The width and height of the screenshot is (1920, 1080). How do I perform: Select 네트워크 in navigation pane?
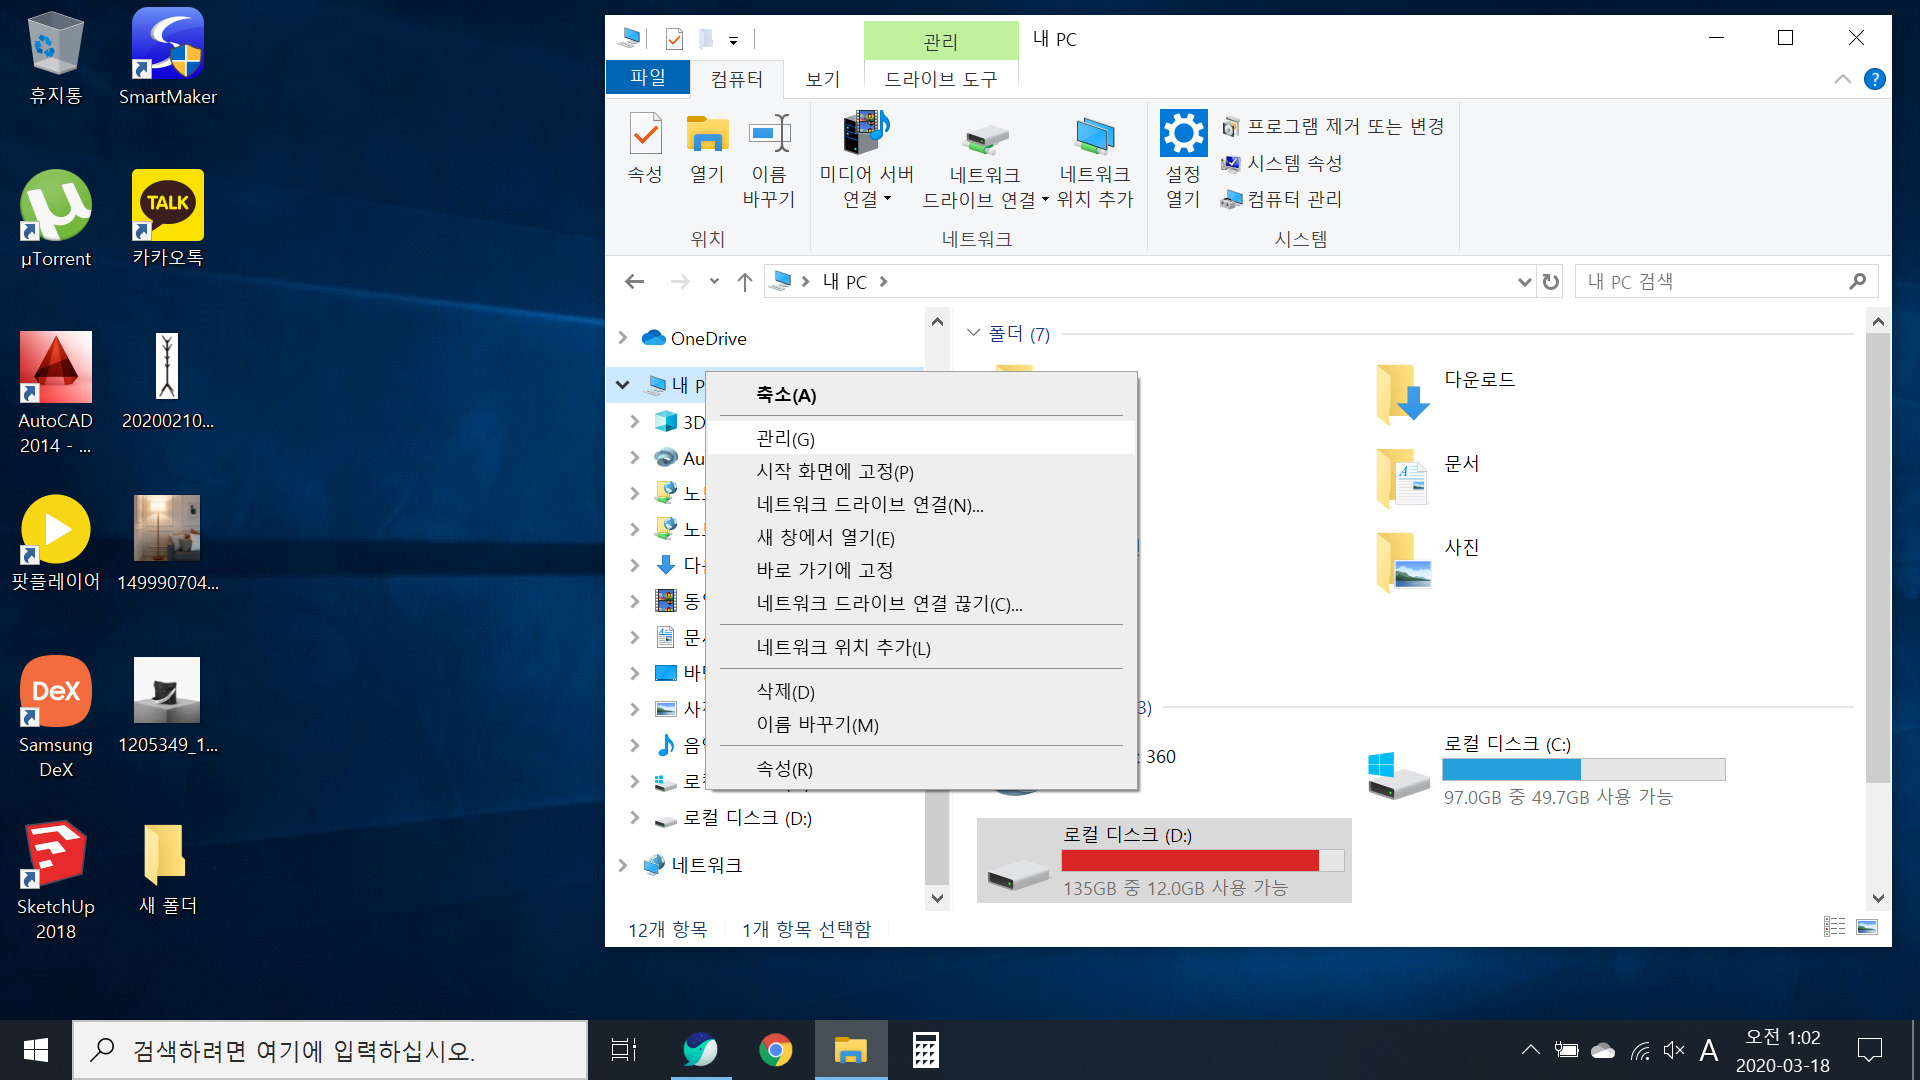(707, 865)
